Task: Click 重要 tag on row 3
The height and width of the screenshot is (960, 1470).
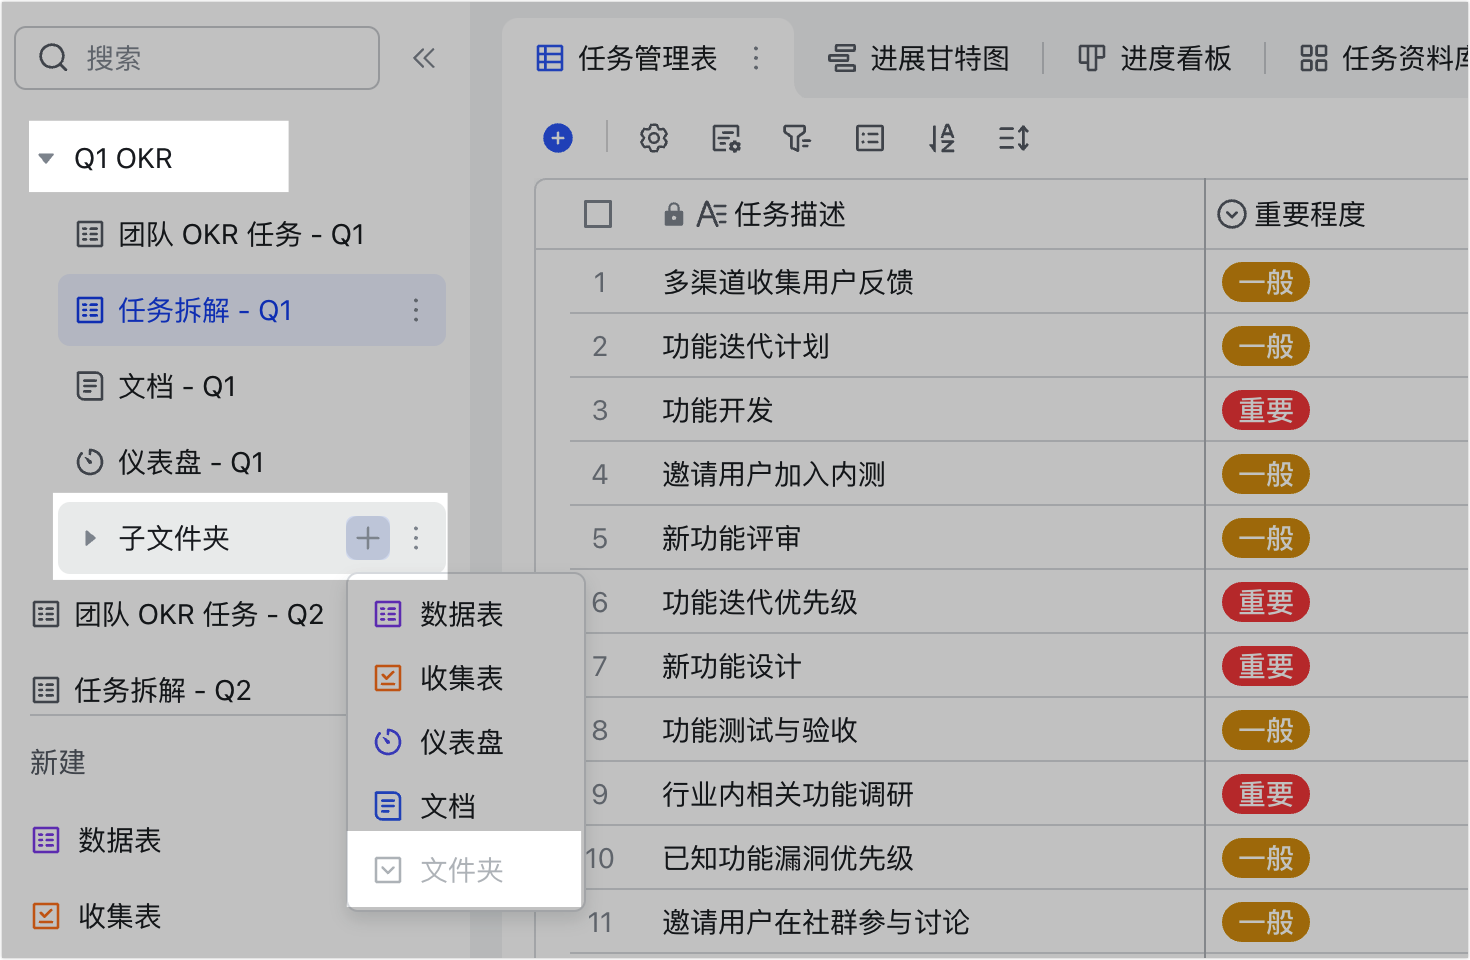Action: (1265, 410)
